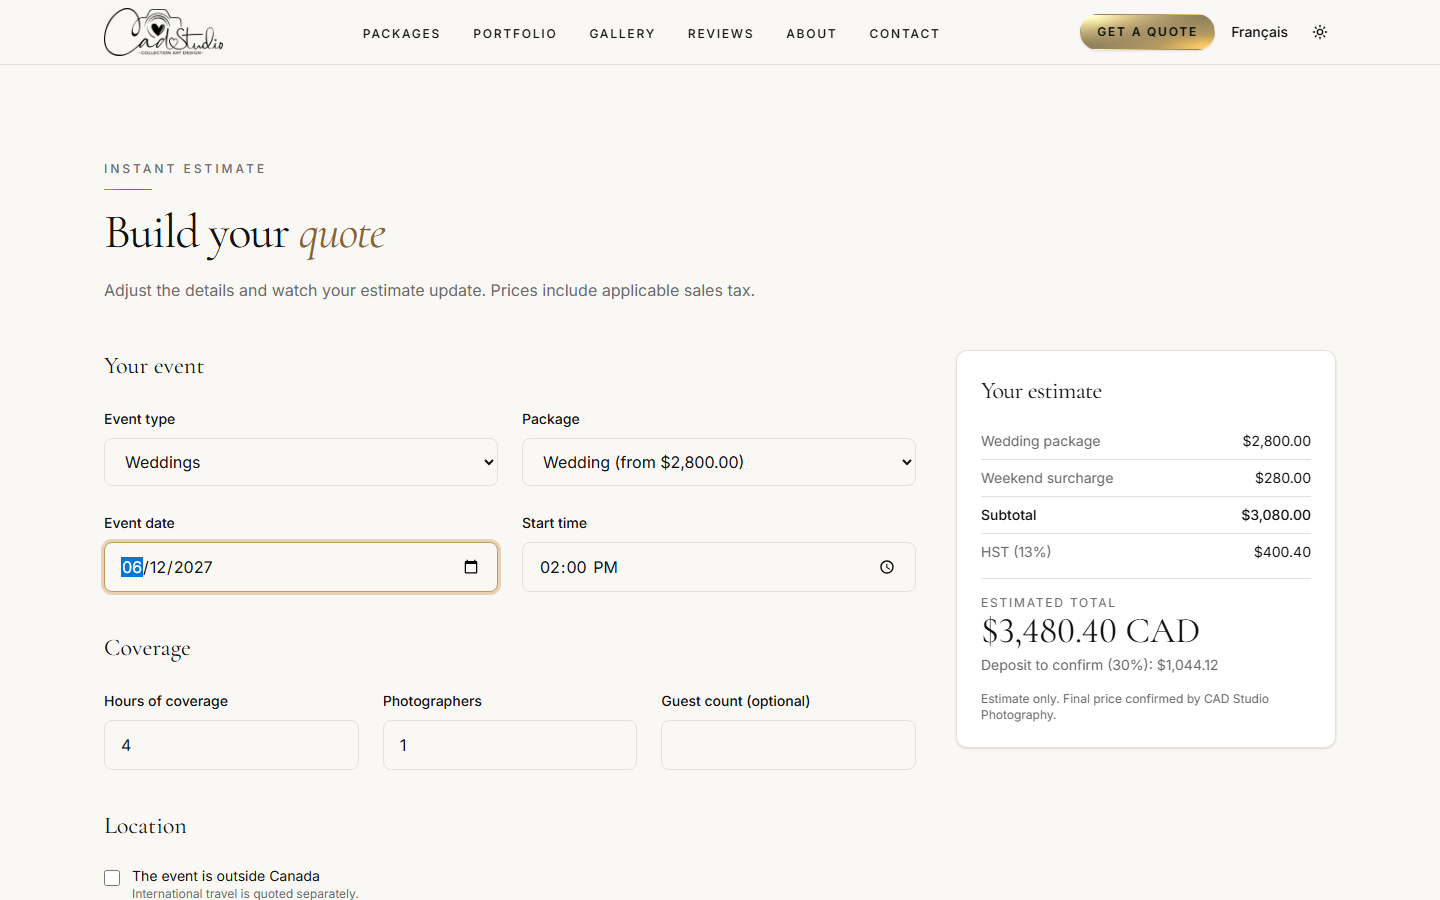
Task: Click the Photographers number field
Action: (510, 745)
